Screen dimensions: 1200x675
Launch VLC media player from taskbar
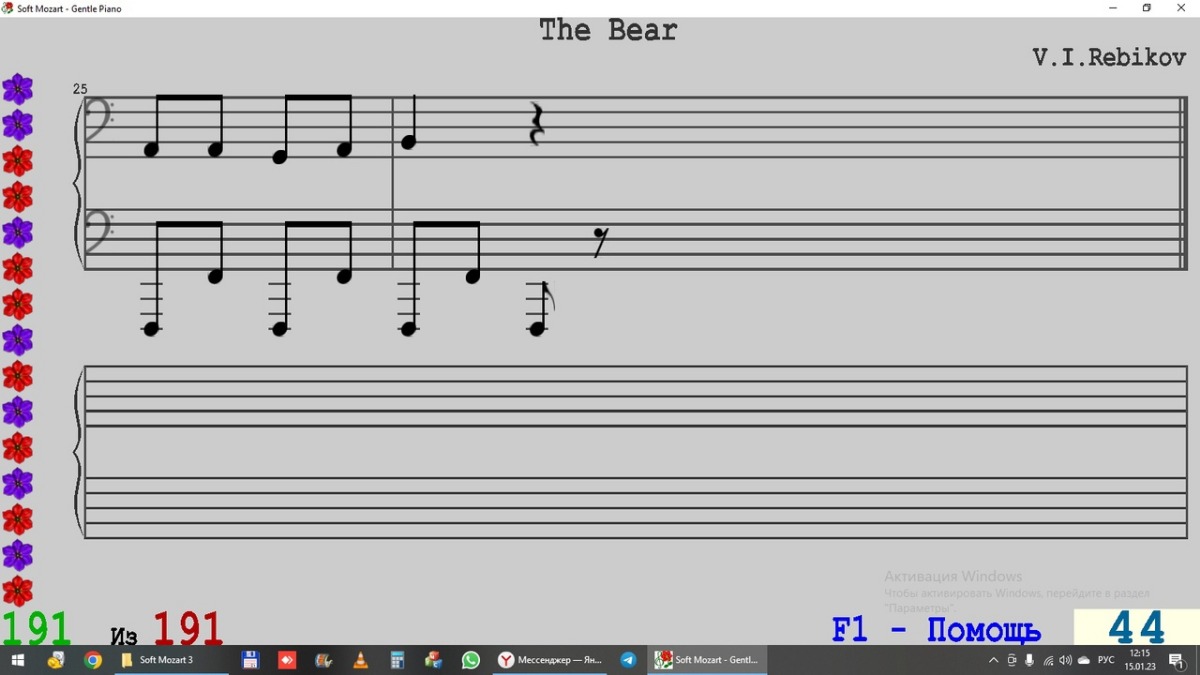click(361, 660)
